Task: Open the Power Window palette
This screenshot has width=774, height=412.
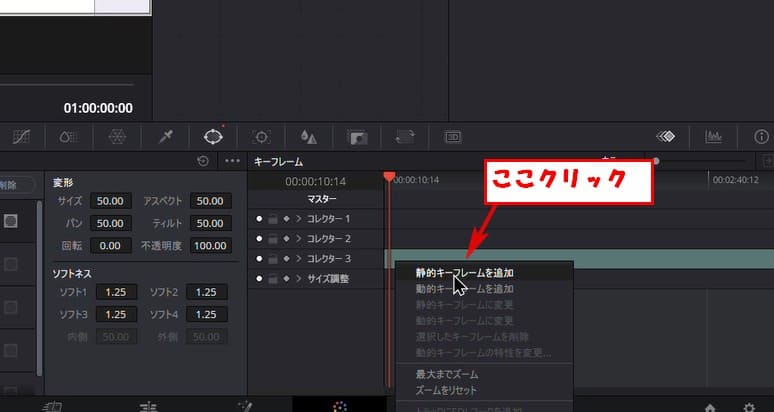Action: [x=213, y=137]
